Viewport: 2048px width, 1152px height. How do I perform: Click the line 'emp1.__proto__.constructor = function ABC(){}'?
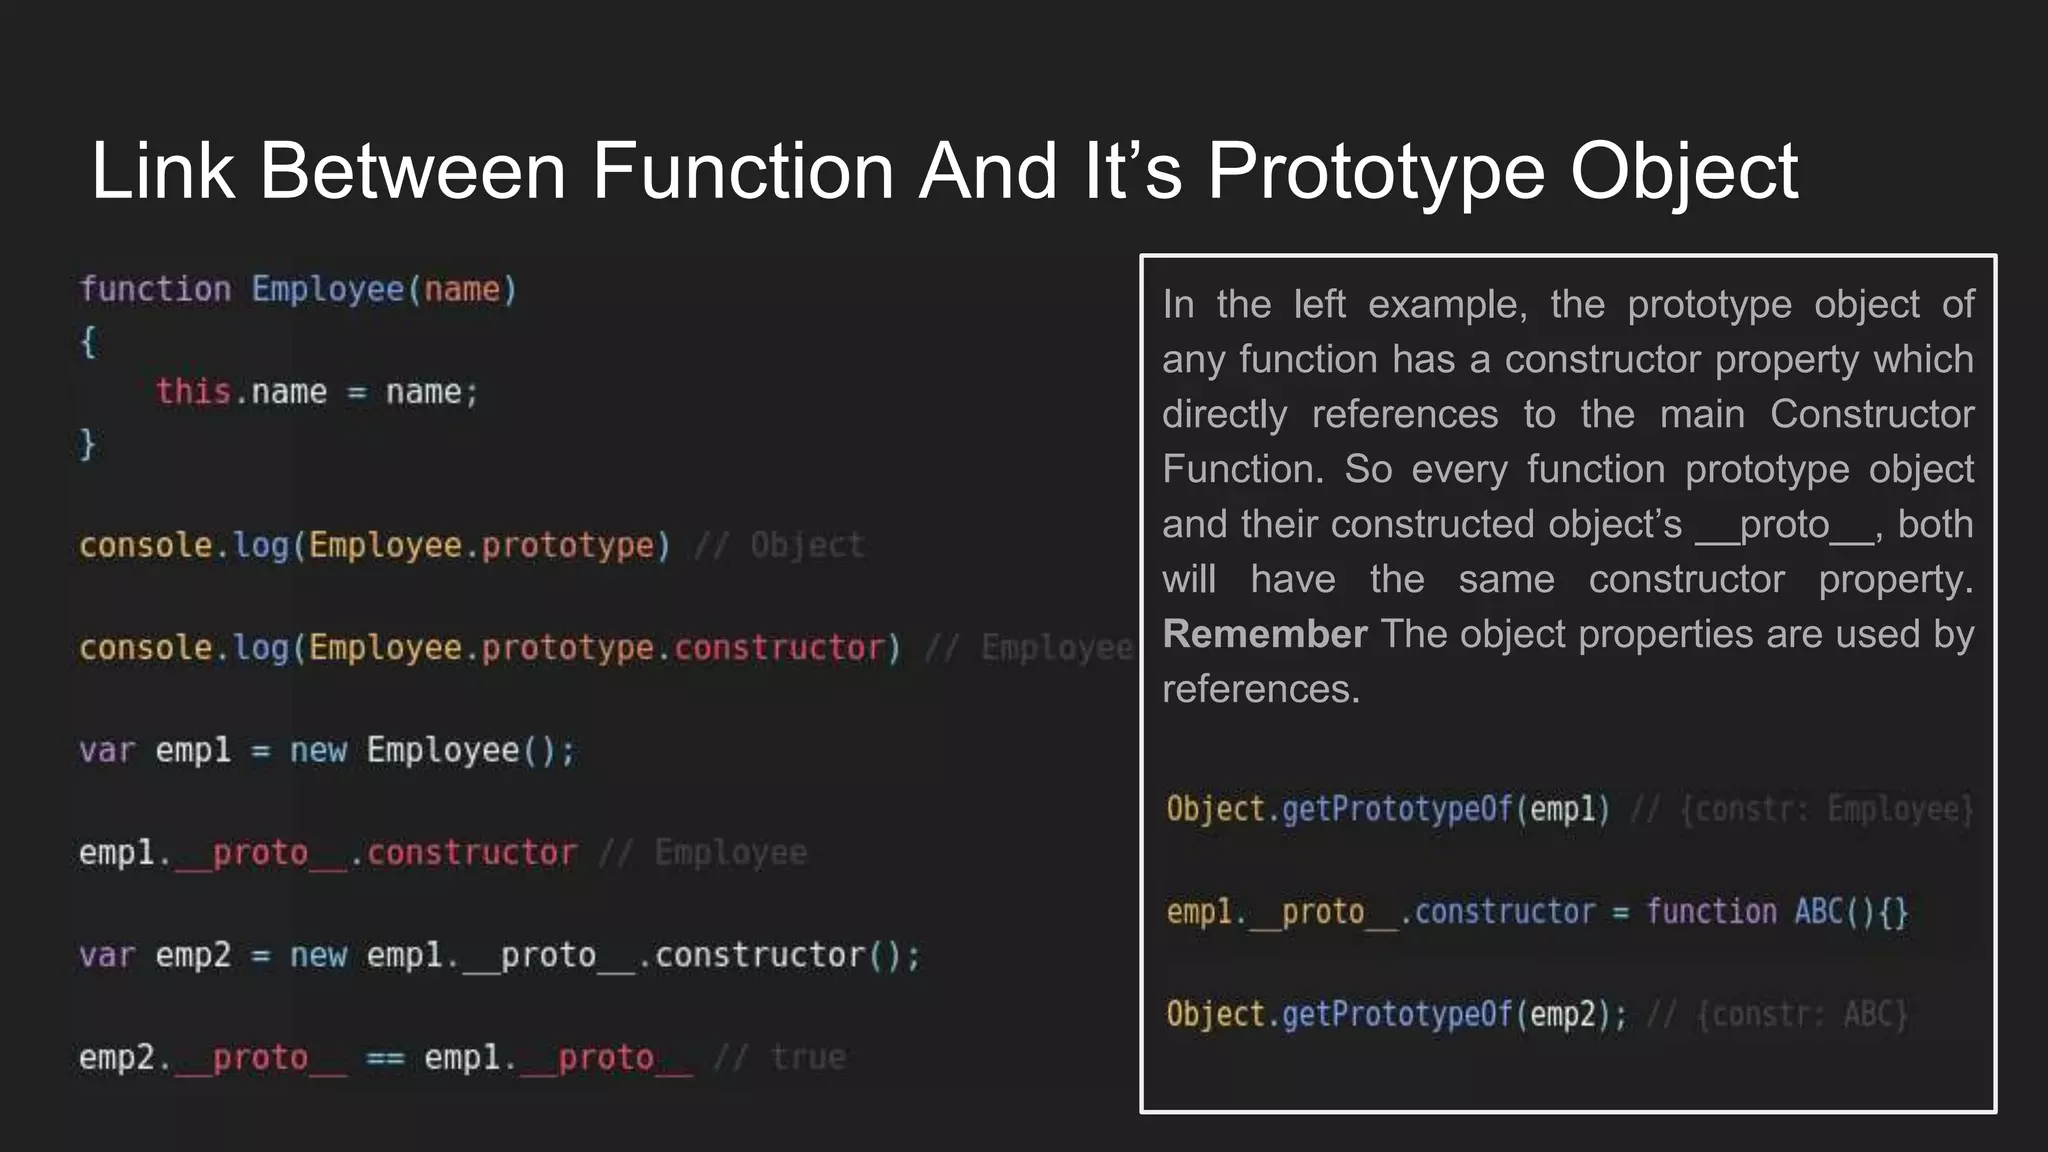click(x=1537, y=912)
